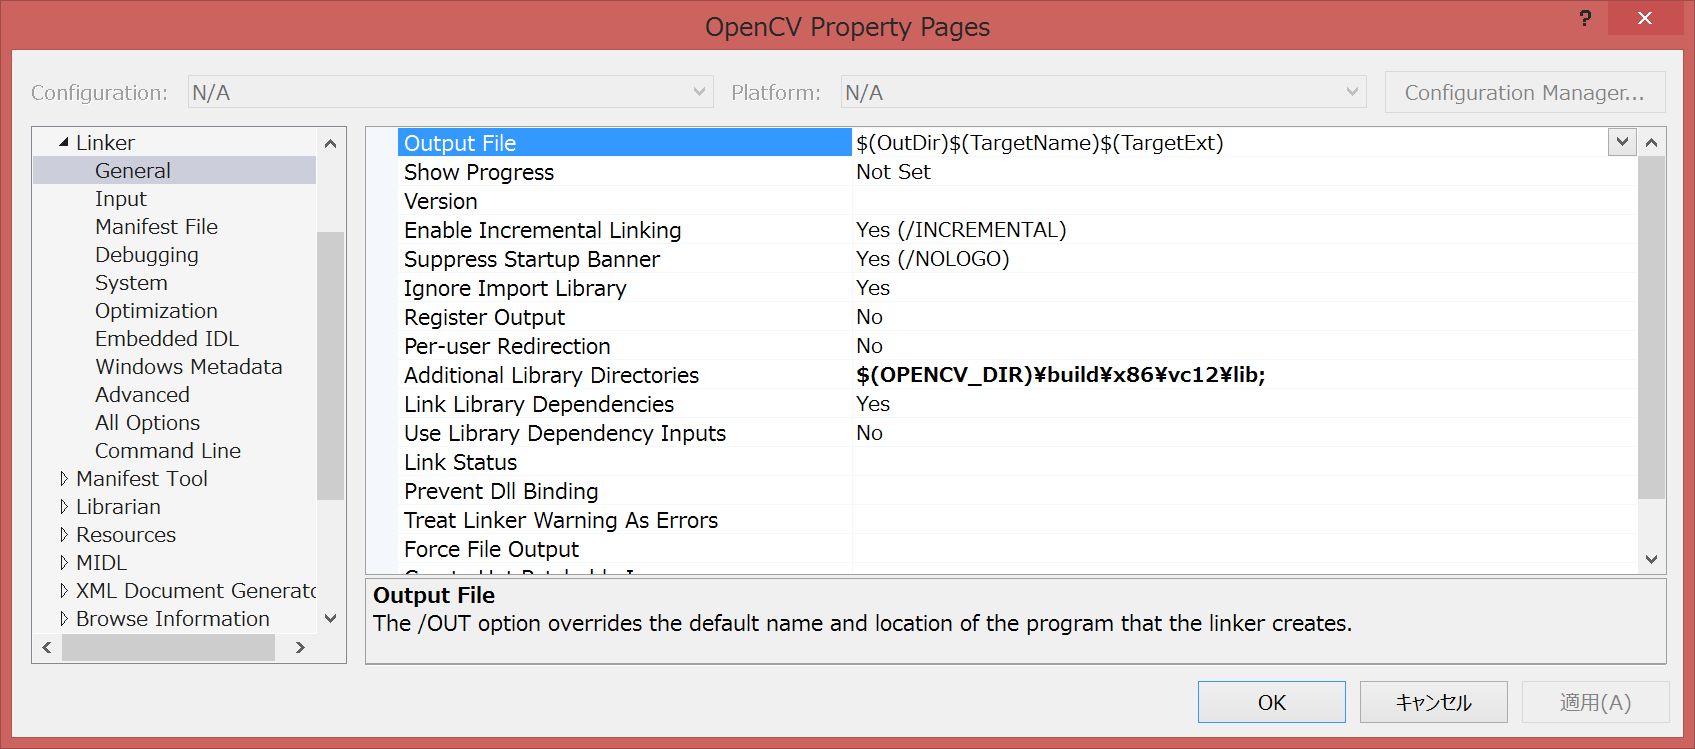Click the $(OPENCV_DIR) library path value
1695x749 pixels.
coord(1061,375)
